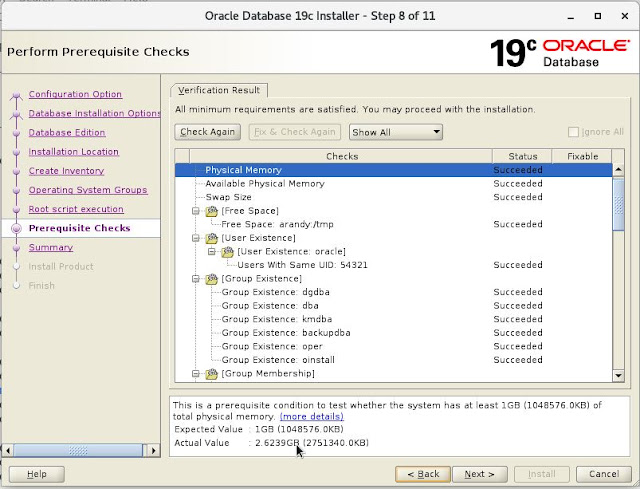Click the sidebar scroll right arrow

[153, 451]
